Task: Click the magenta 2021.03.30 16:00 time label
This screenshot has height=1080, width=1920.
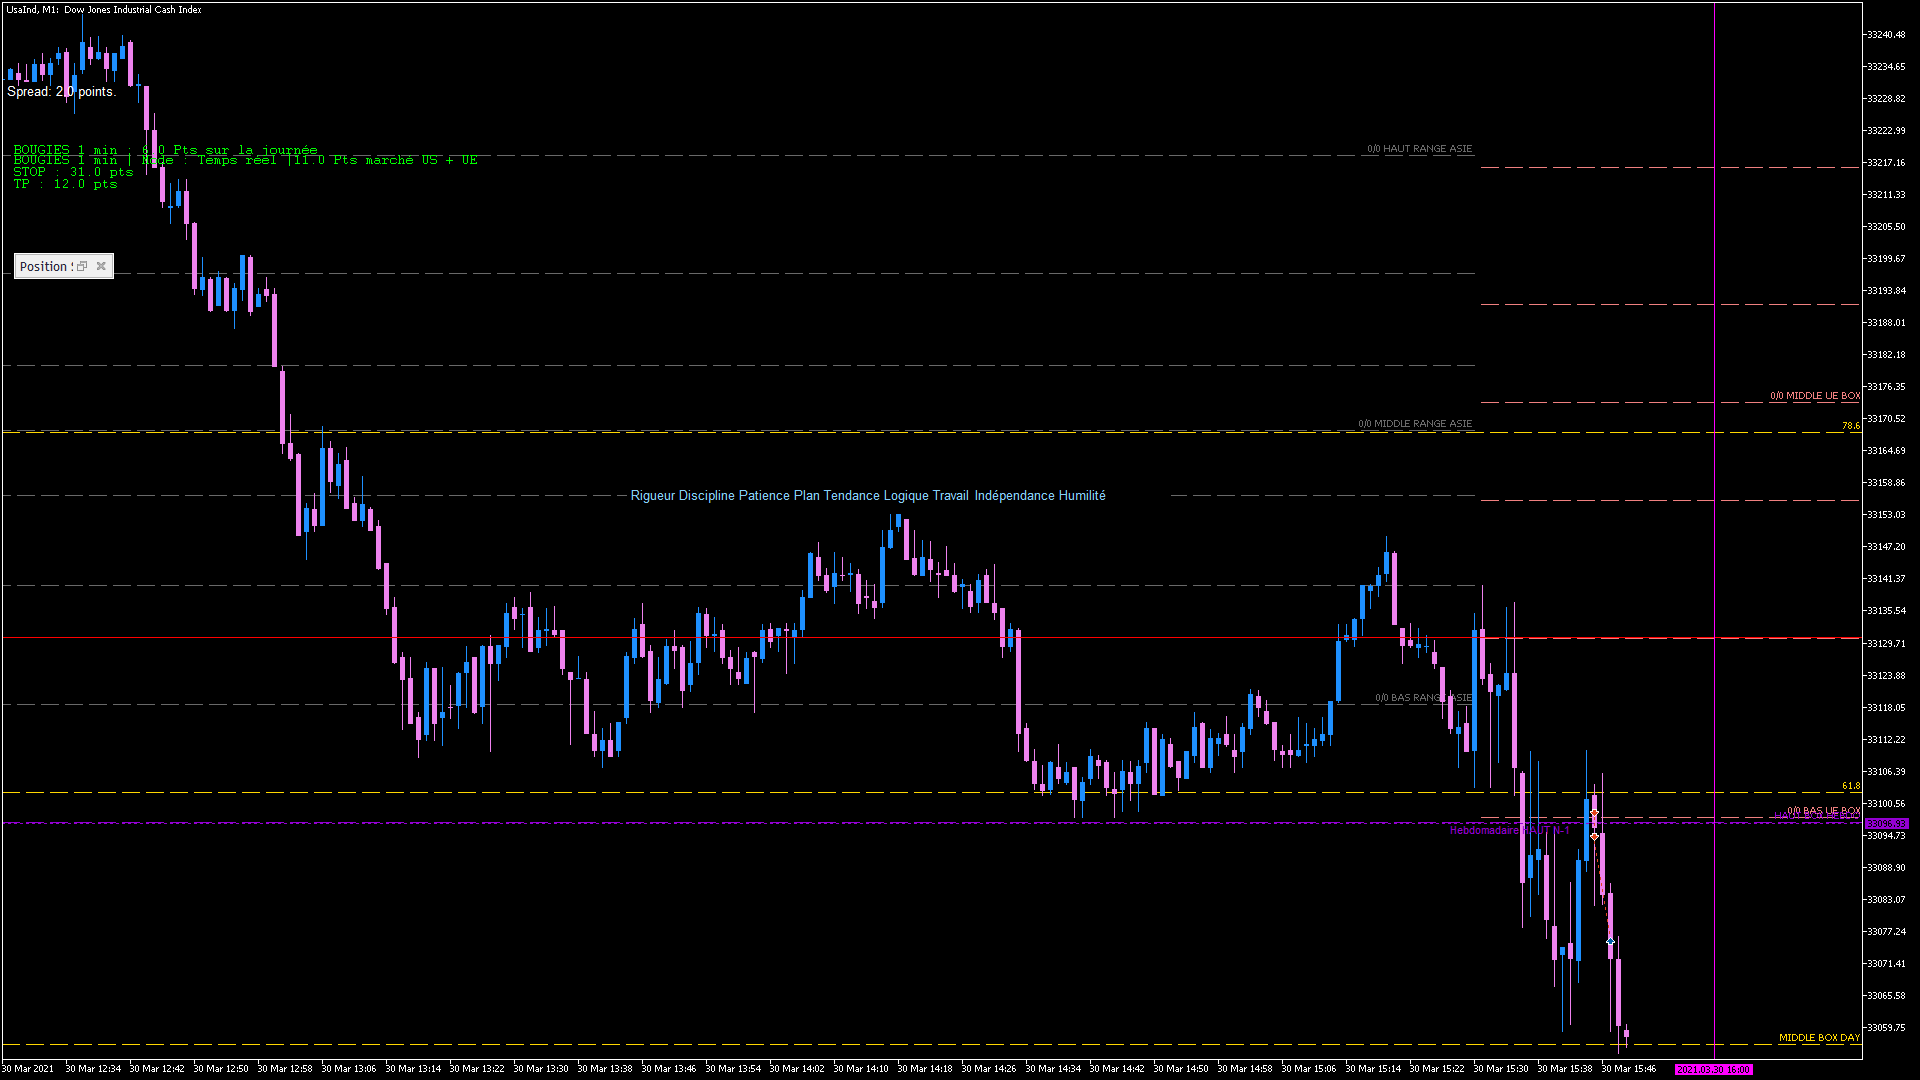Action: pos(1713,1069)
